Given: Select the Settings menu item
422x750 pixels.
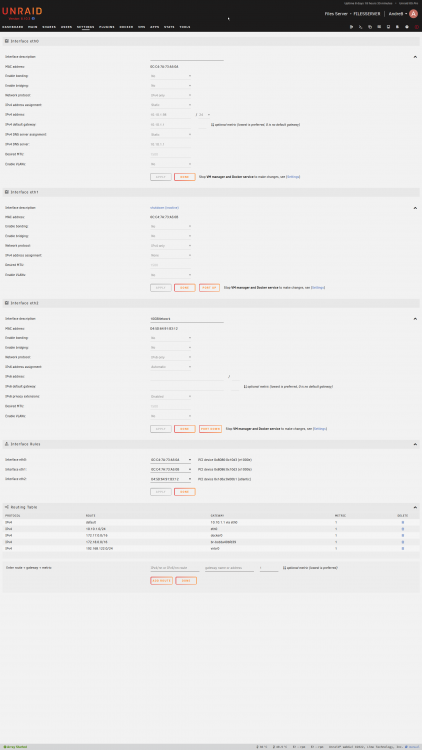Looking at the screenshot, I should coord(86,27).
